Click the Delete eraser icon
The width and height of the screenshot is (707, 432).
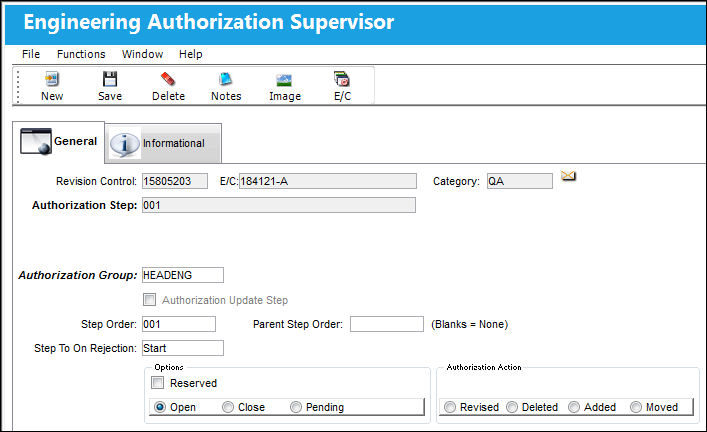(168, 79)
